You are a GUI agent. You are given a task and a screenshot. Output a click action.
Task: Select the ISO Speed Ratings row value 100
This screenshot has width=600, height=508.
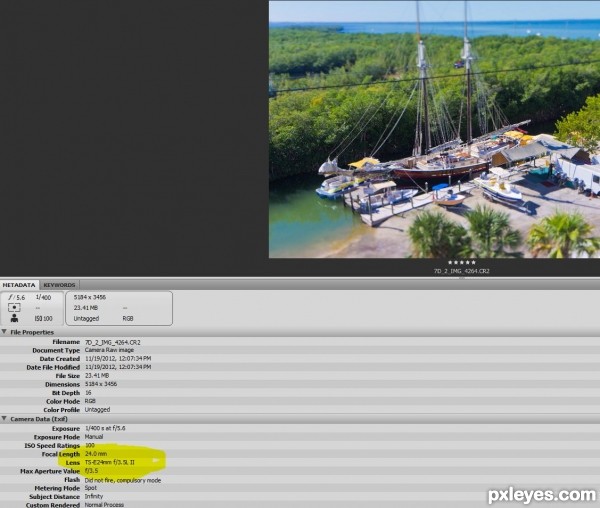point(90,445)
